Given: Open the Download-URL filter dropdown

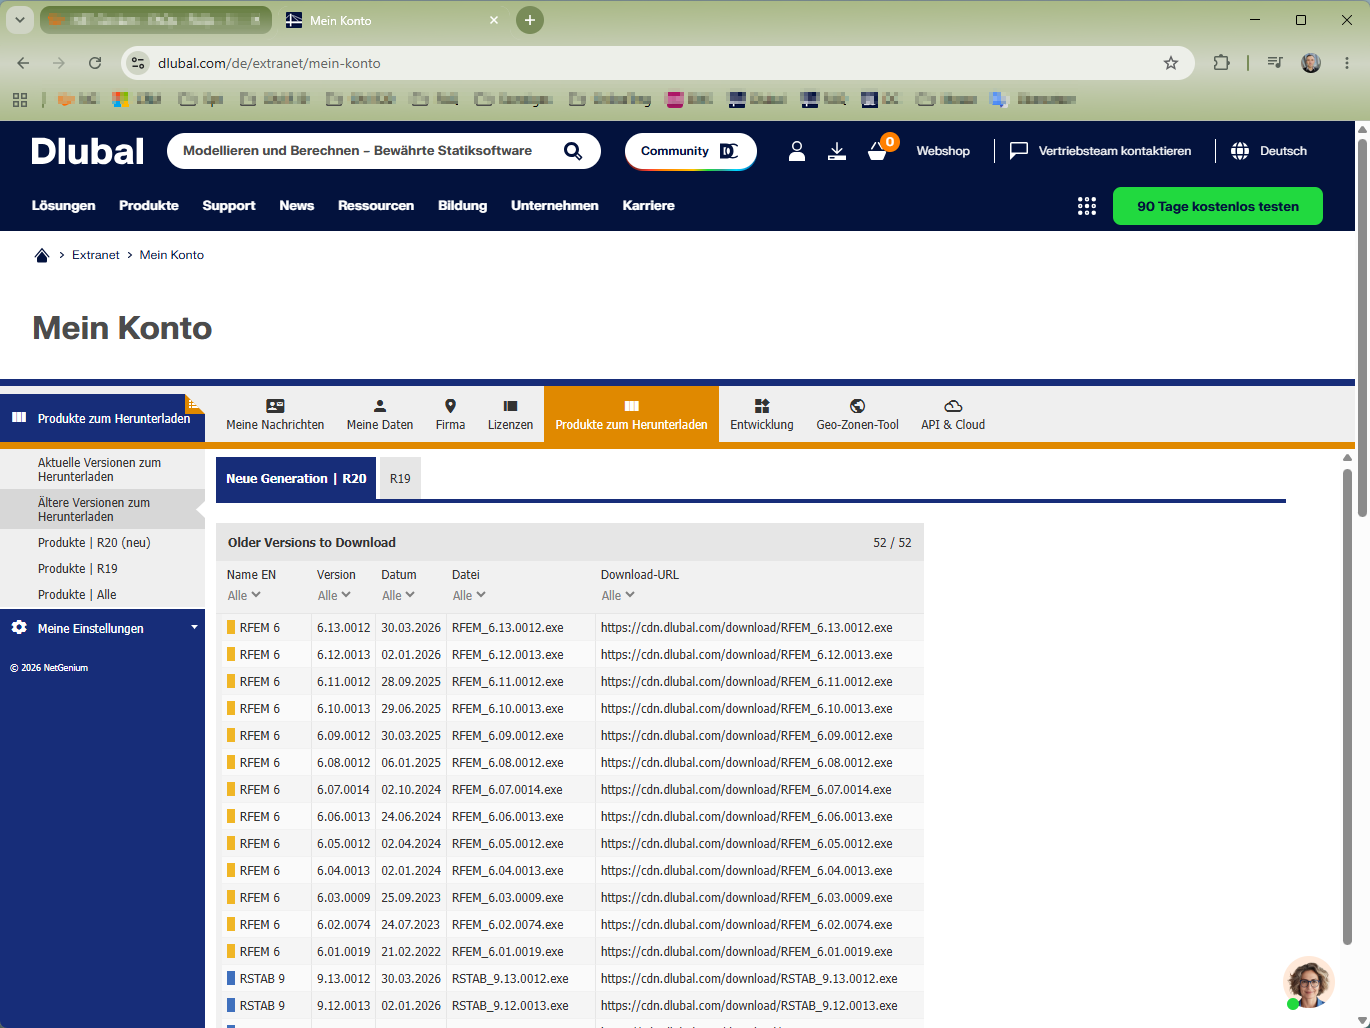Looking at the screenshot, I should [618, 596].
